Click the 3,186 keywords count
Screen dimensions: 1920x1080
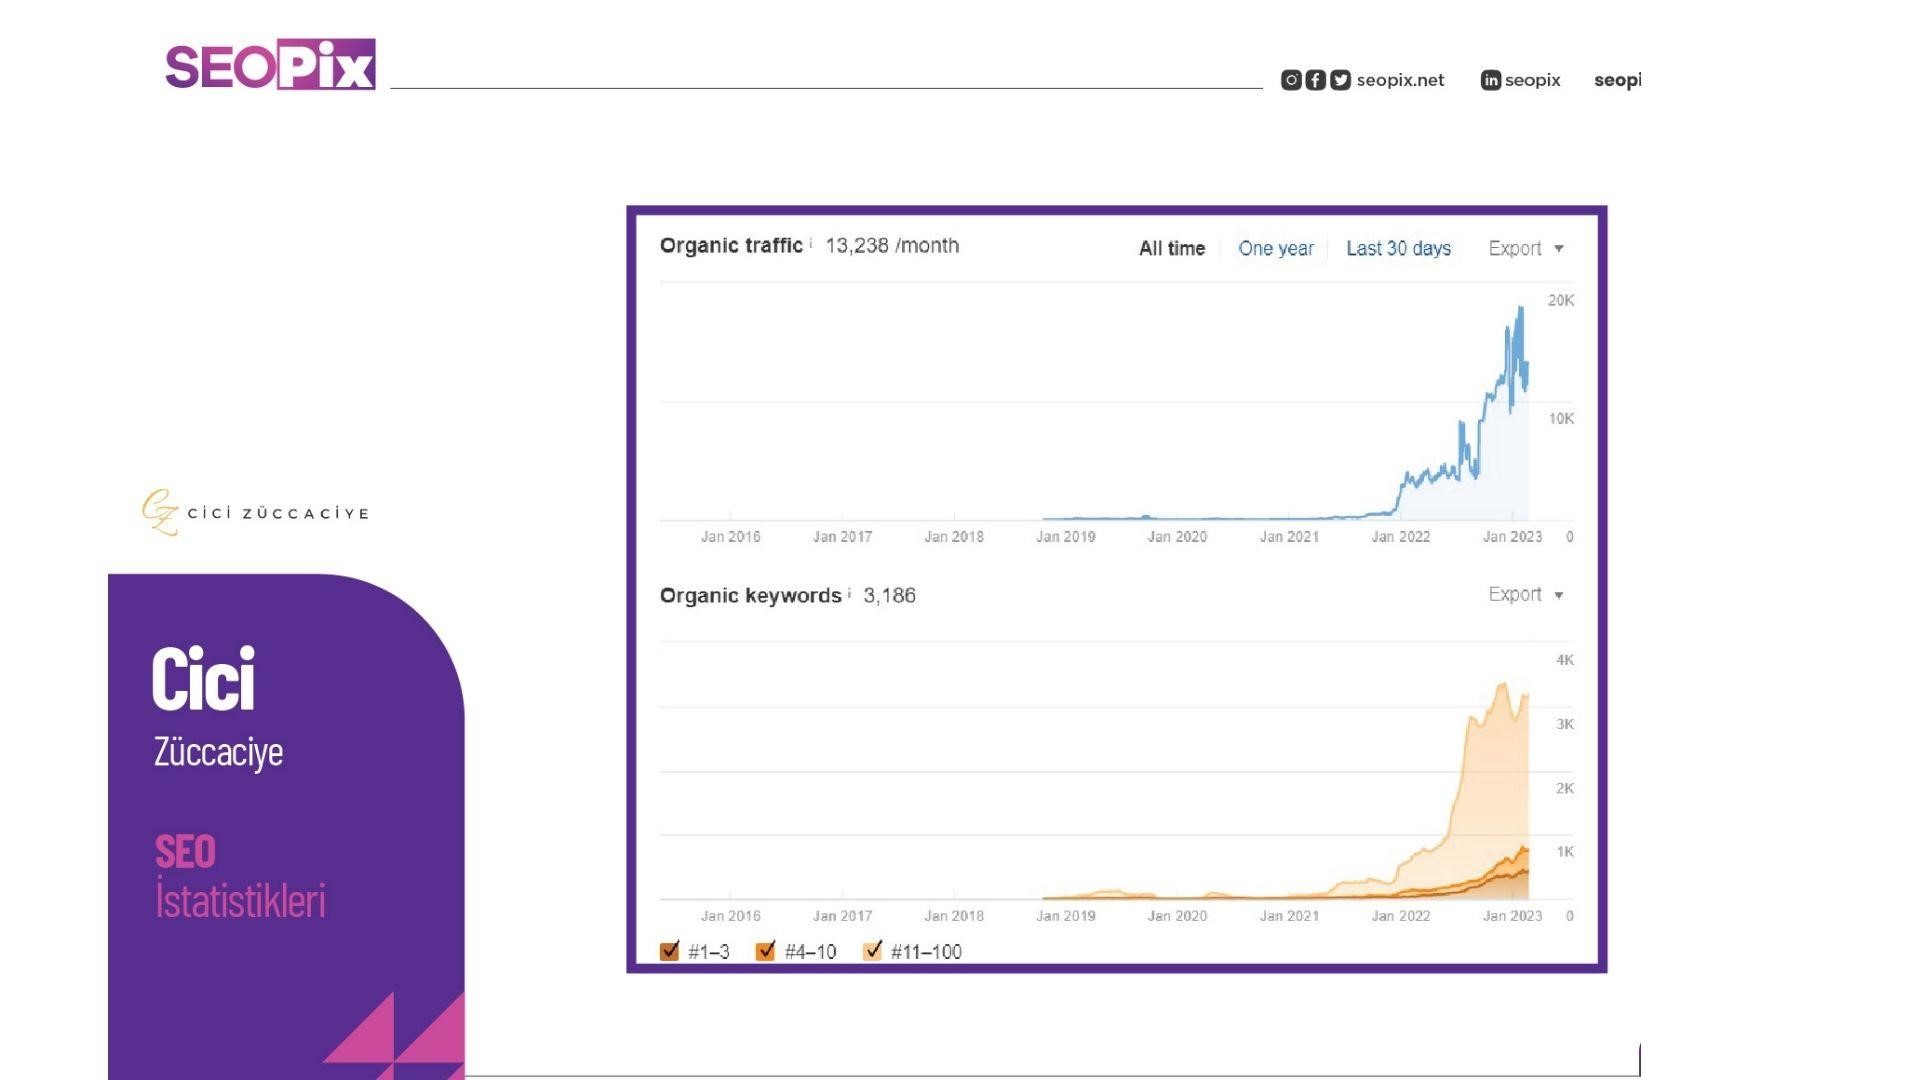889,595
